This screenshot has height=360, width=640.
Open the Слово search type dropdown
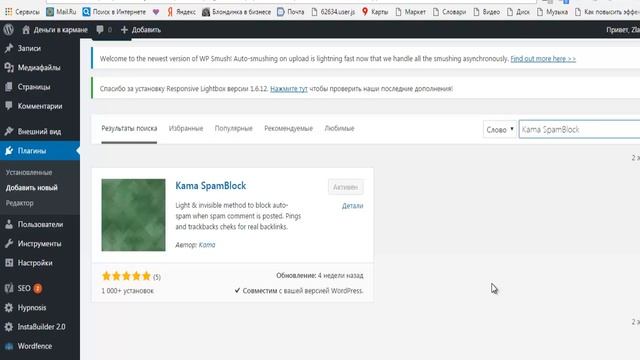pyautogui.click(x=500, y=130)
